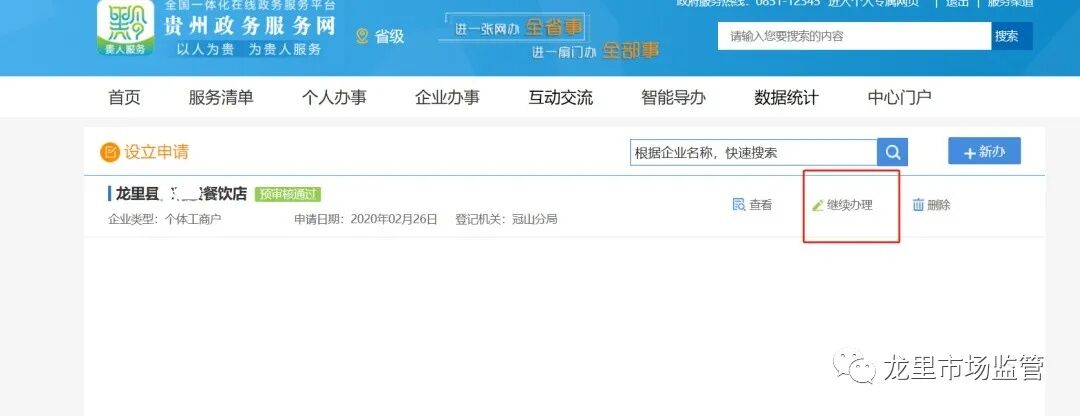Open the 数据统计 menu item
This screenshot has height=416, width=1080.
coord(787,97)
